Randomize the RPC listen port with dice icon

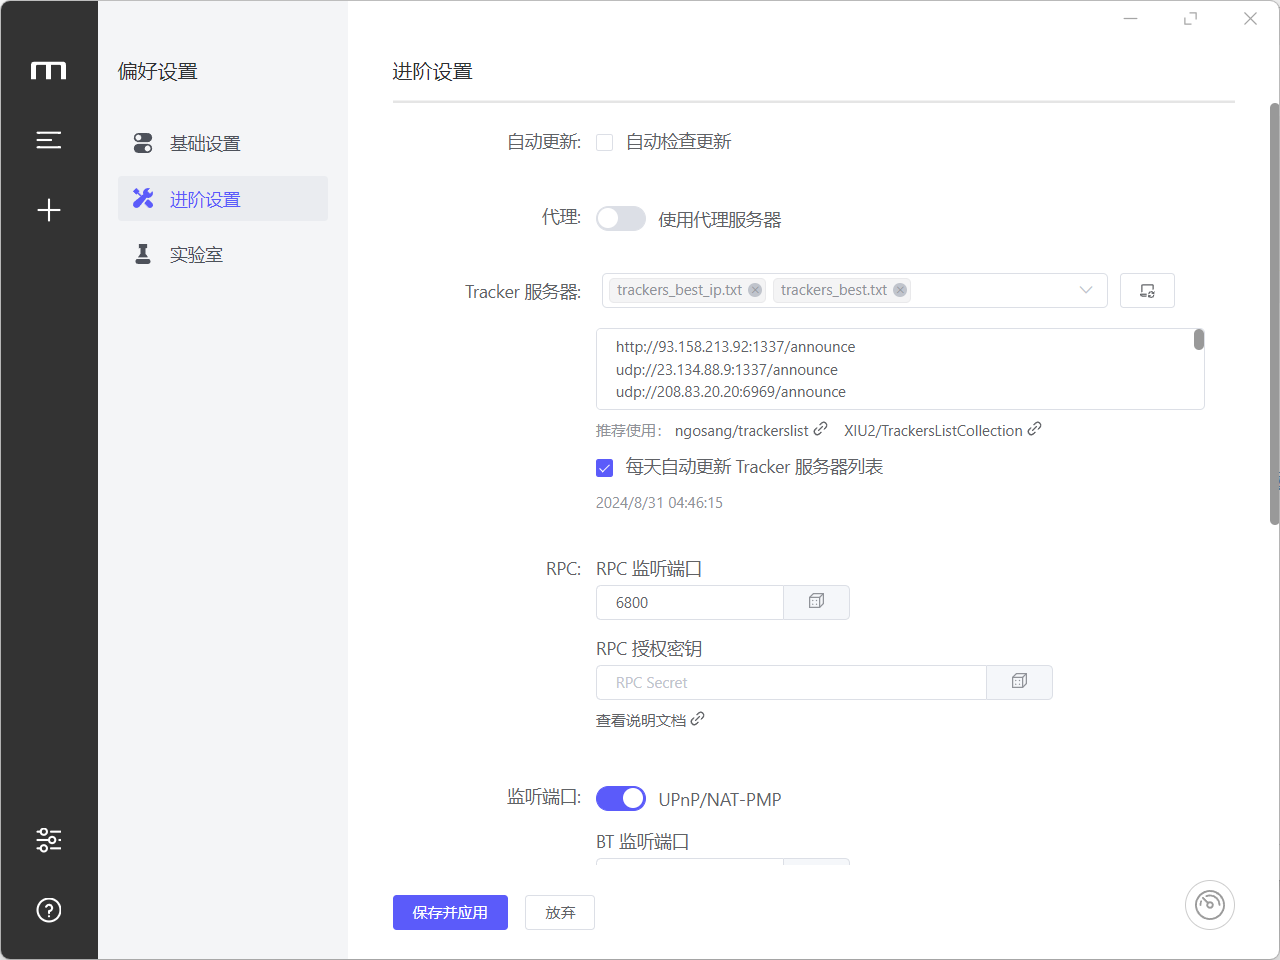tap(816, 602)
